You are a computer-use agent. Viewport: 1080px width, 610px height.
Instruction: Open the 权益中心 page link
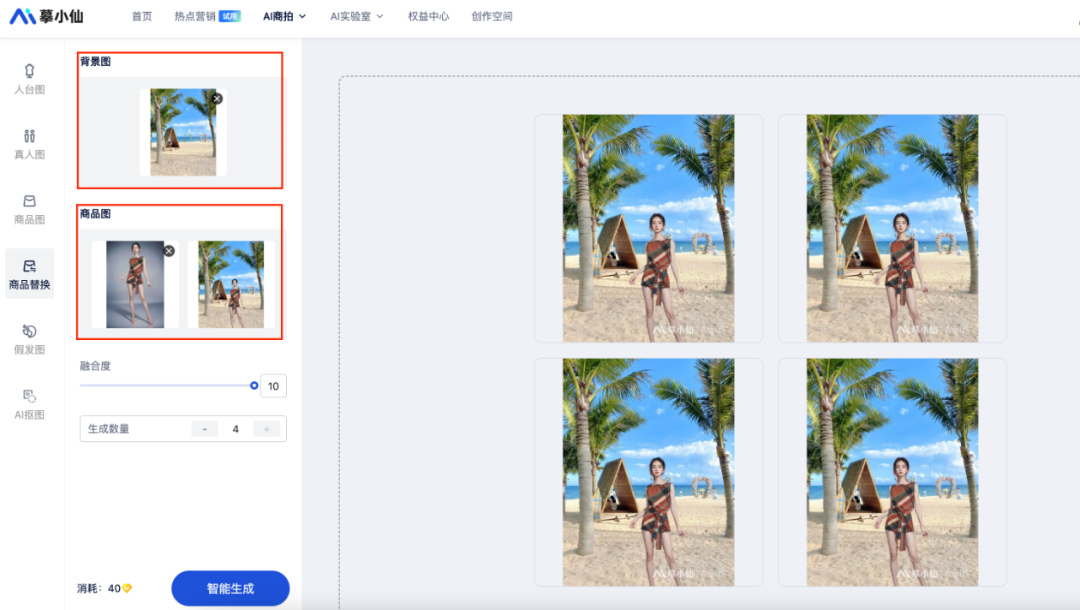[427, 16]
